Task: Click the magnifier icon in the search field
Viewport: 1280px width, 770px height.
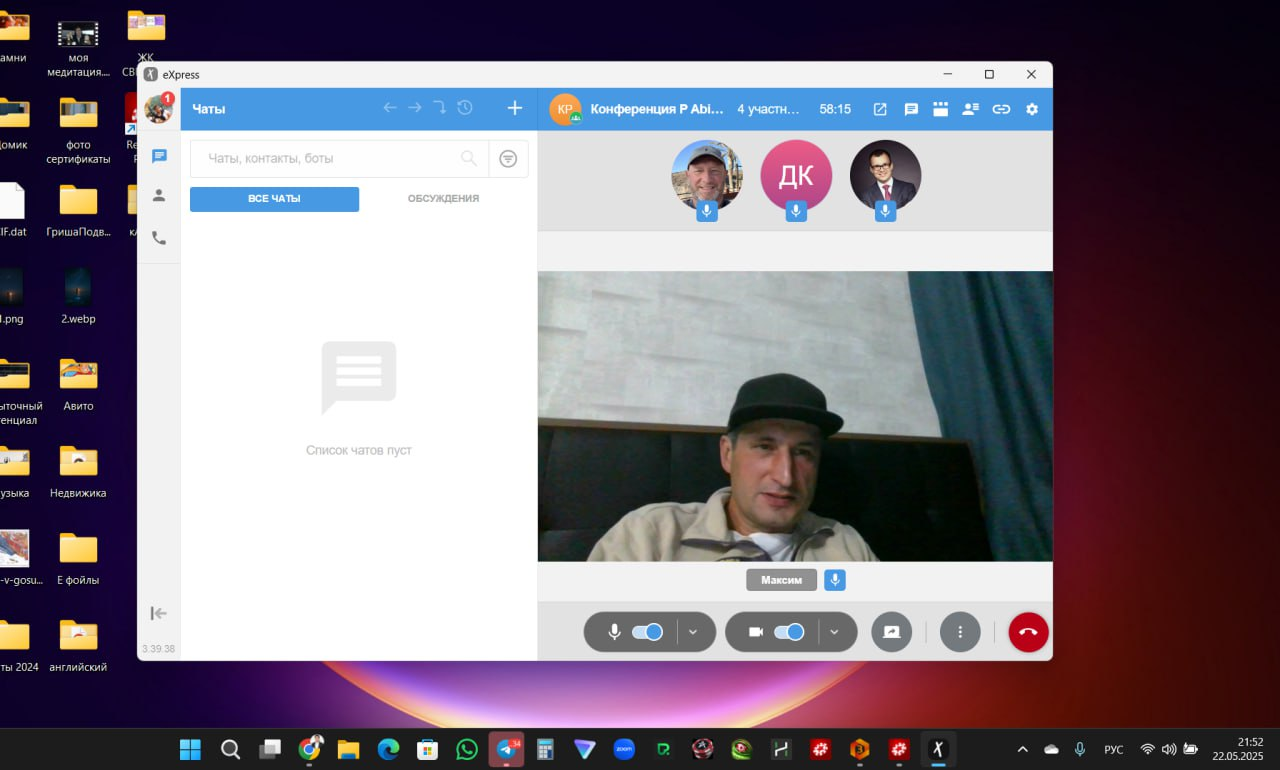Action: click(x=469, y=158)
